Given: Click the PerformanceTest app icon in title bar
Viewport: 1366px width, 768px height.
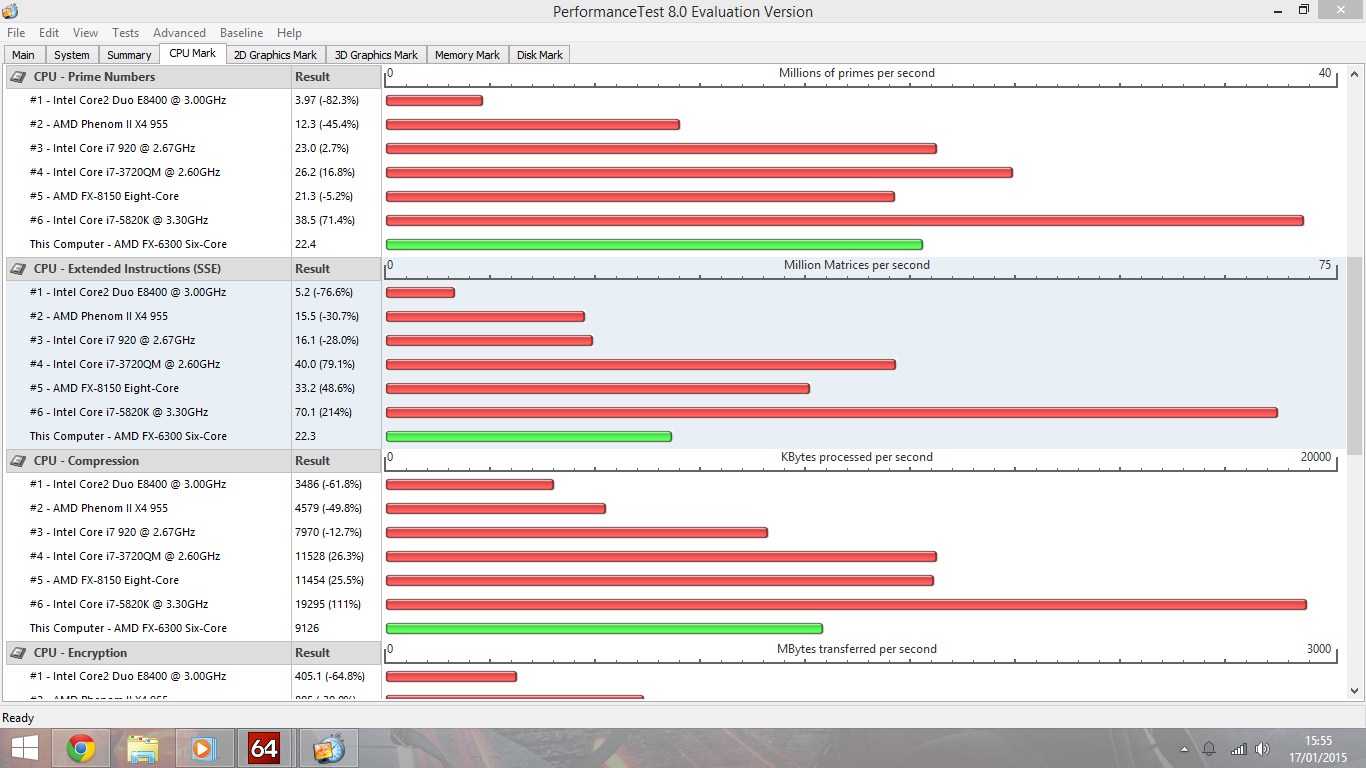Looking at the screenshot, I should [10, 11].
